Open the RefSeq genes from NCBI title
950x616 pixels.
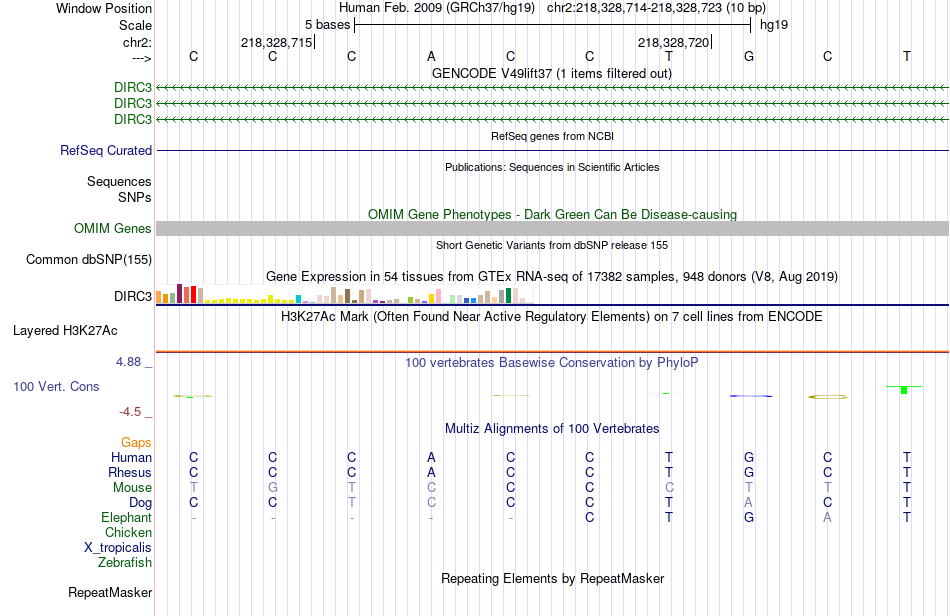[552, 136]
